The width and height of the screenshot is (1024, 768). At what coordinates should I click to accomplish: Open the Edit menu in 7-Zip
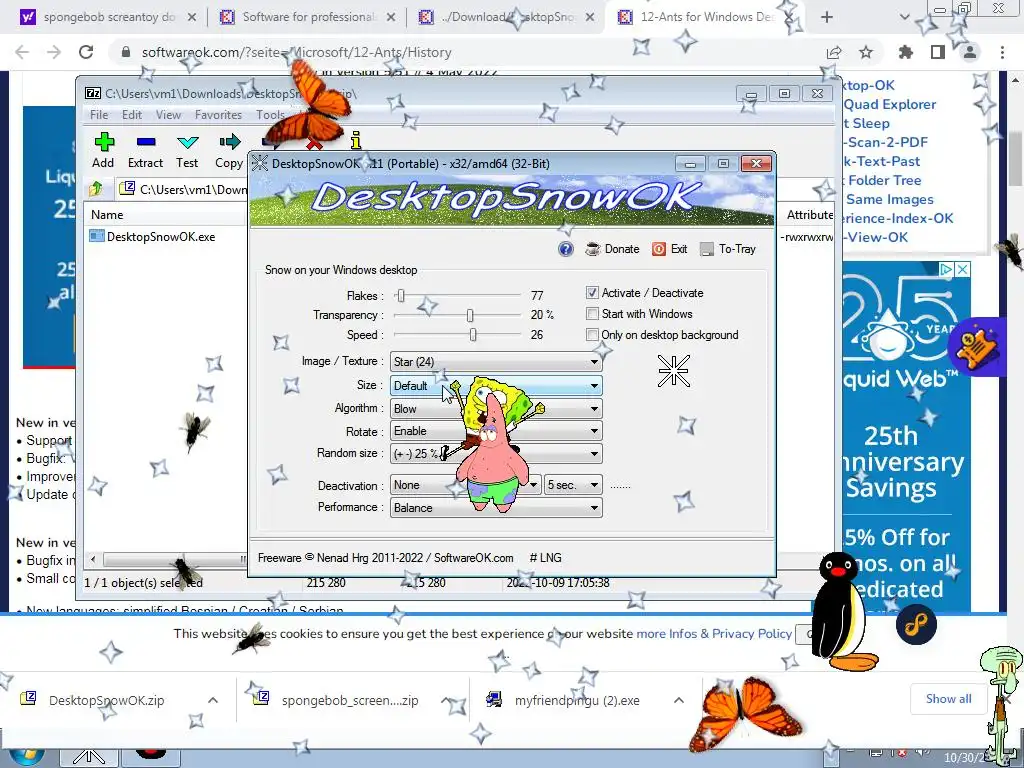click(131, 115)
